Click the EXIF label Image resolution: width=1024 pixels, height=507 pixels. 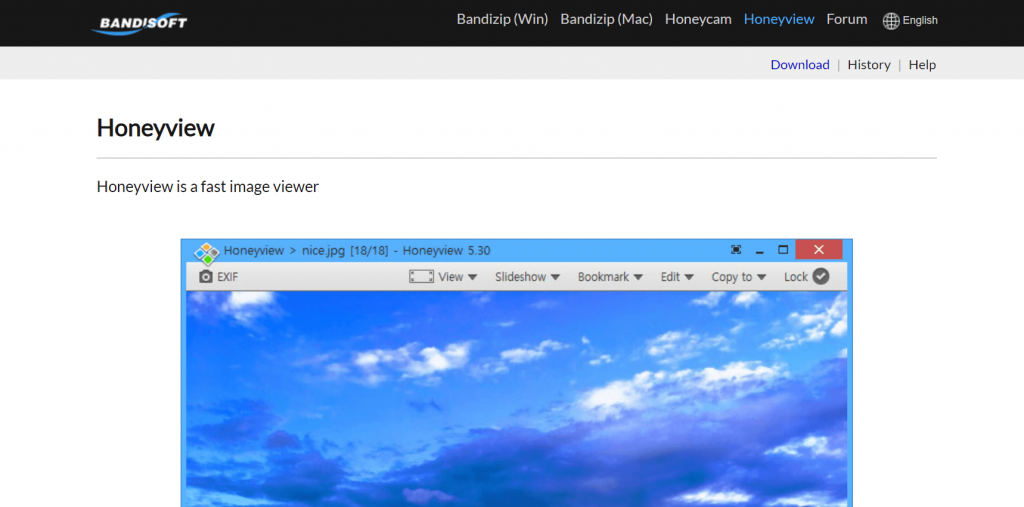click(x=228, y=277)
